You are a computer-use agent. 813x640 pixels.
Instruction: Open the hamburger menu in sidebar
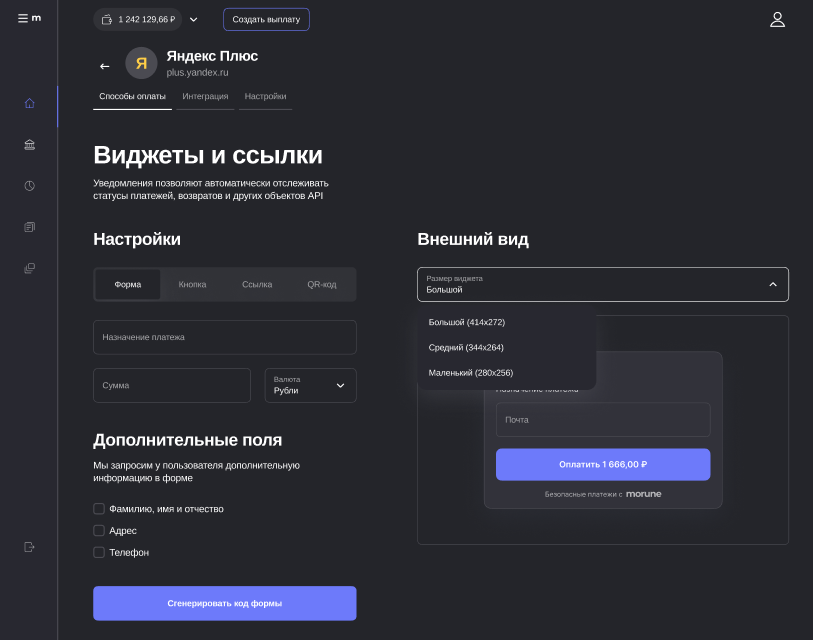(23, 18)
